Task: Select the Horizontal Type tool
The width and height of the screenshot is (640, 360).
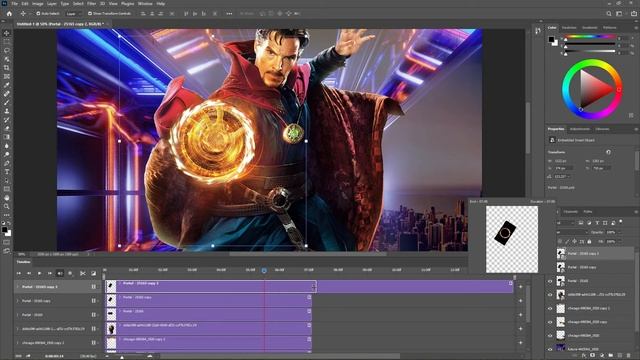Action: (7, 172)
